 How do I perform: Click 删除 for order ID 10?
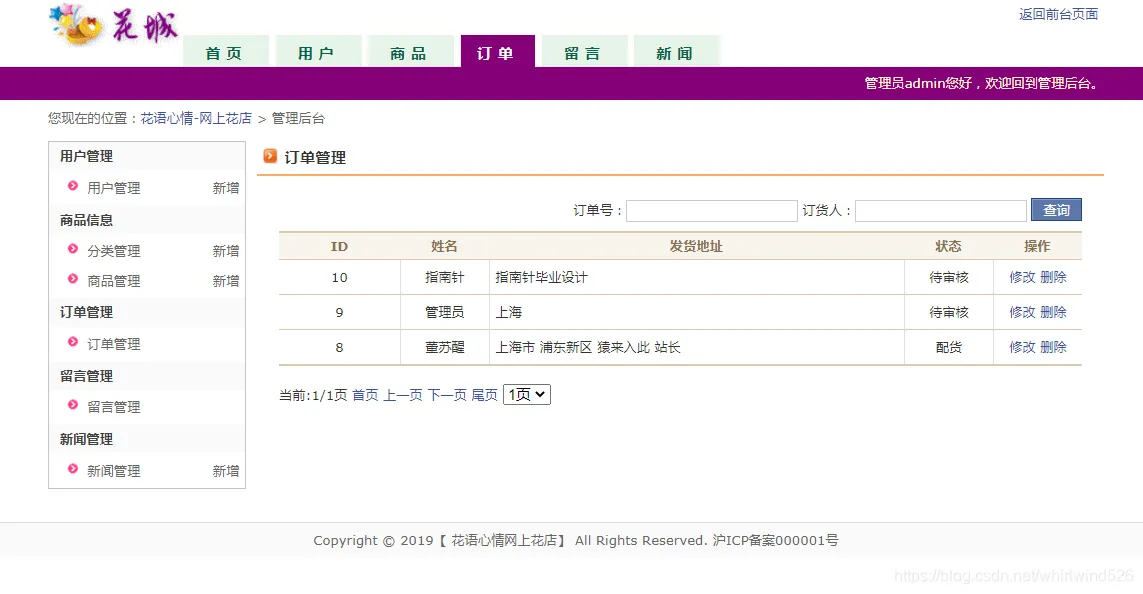[1053, 277]
